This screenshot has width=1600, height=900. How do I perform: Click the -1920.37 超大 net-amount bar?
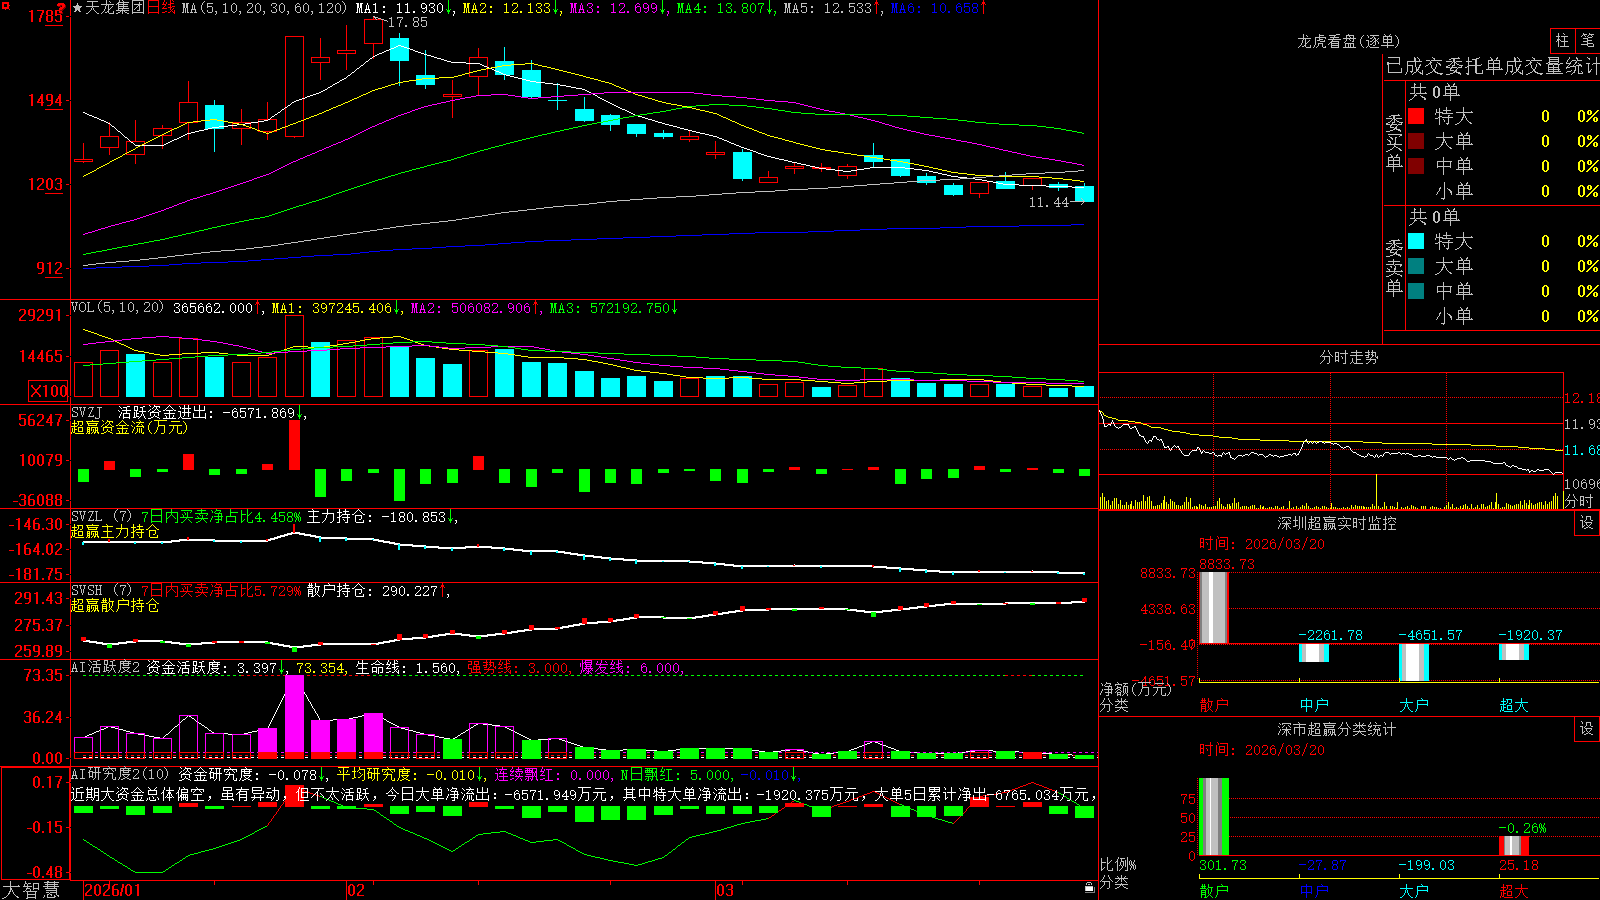[x=1514, y=652]
